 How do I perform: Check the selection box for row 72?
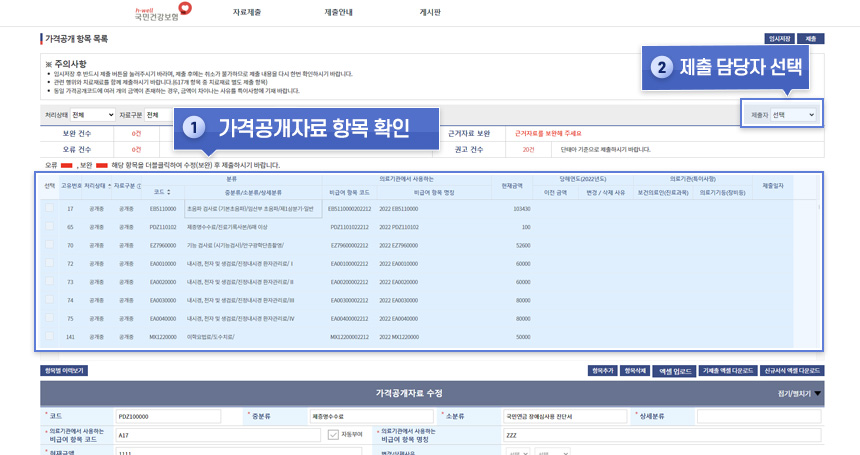click(49, 263)
